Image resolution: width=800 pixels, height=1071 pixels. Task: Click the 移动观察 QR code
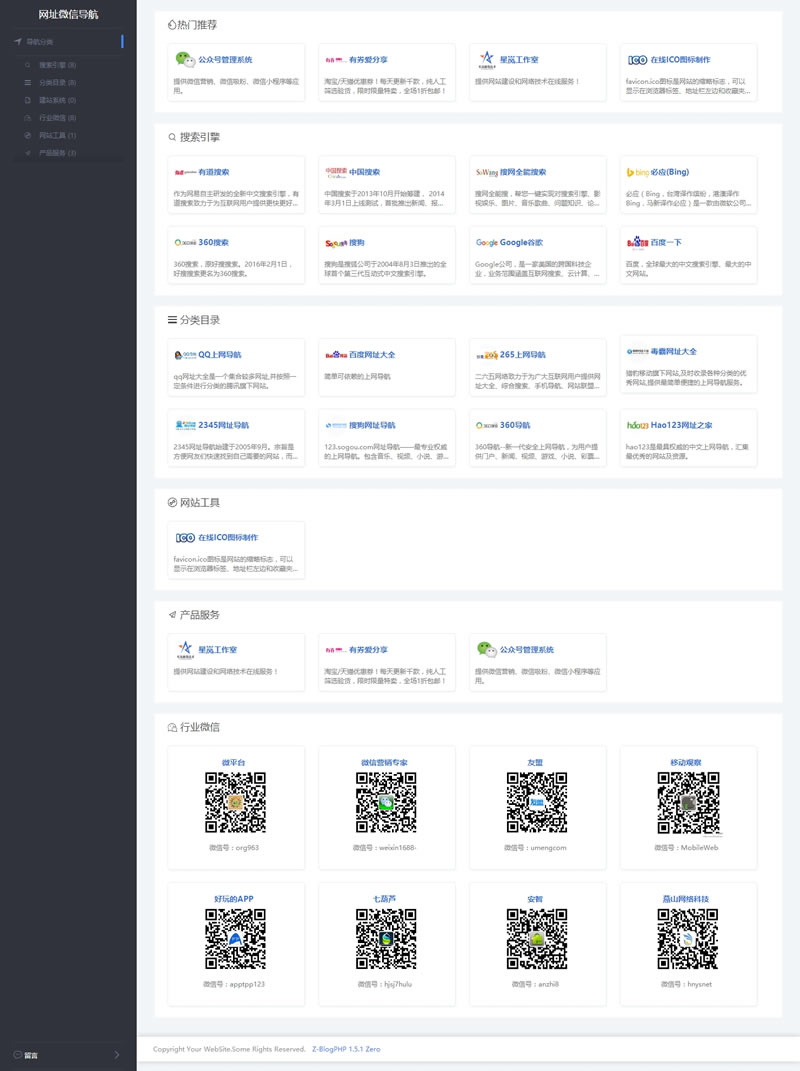[x=688, y=803]
